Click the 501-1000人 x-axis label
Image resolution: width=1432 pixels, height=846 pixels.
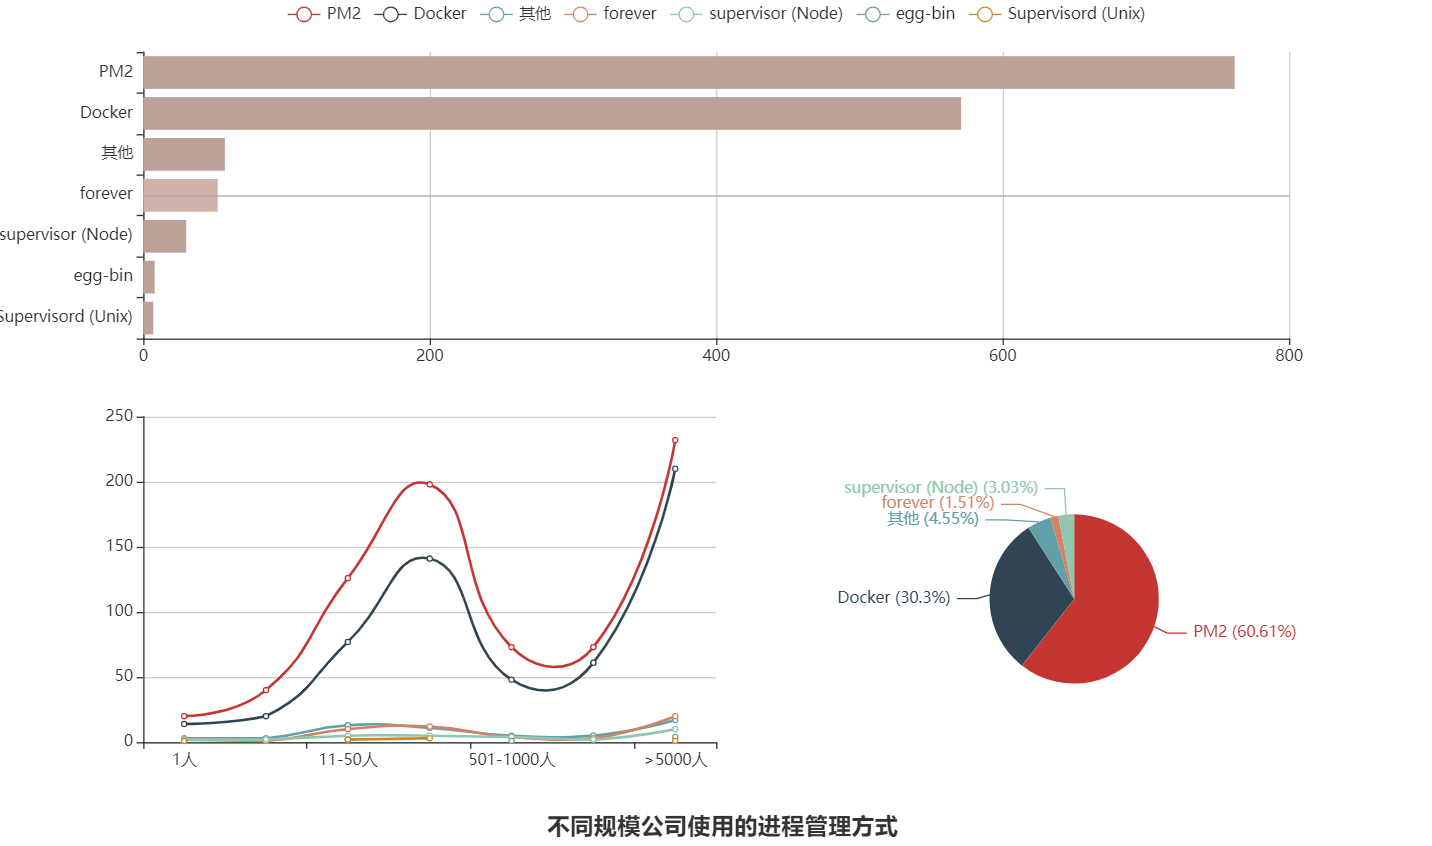512,760
